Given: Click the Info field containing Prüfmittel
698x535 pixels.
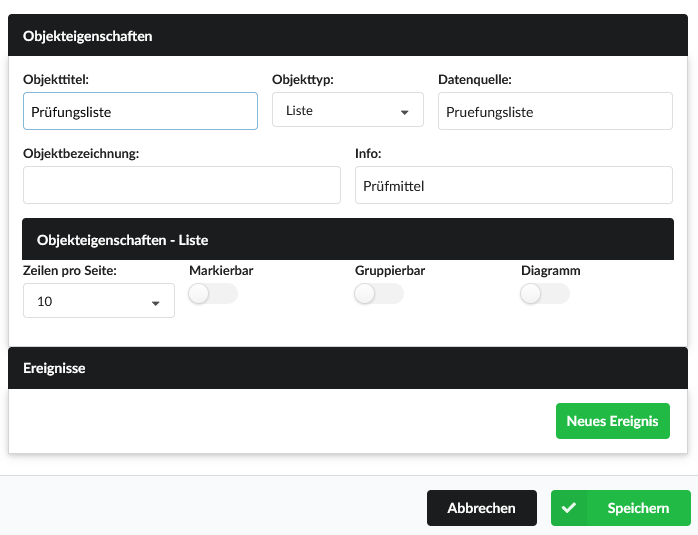Looking at the screenshot, I should [x=514, y=185].
